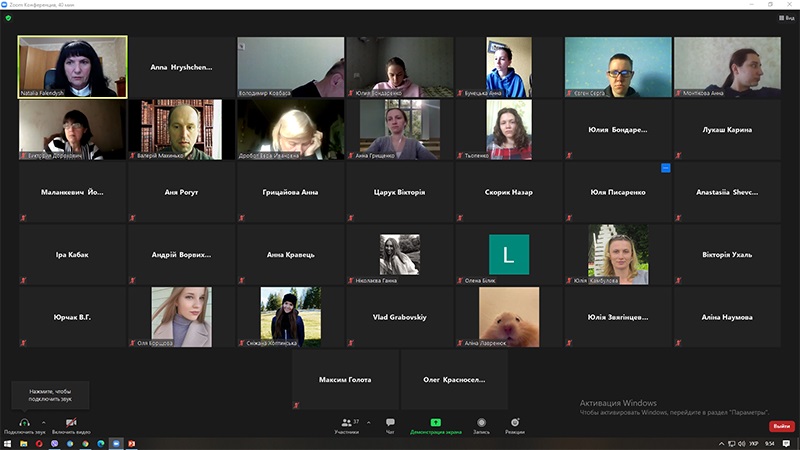The height and width of the screenshot is (450, 800).
Task: Open the Participants panel
Action: coord(346,423)
